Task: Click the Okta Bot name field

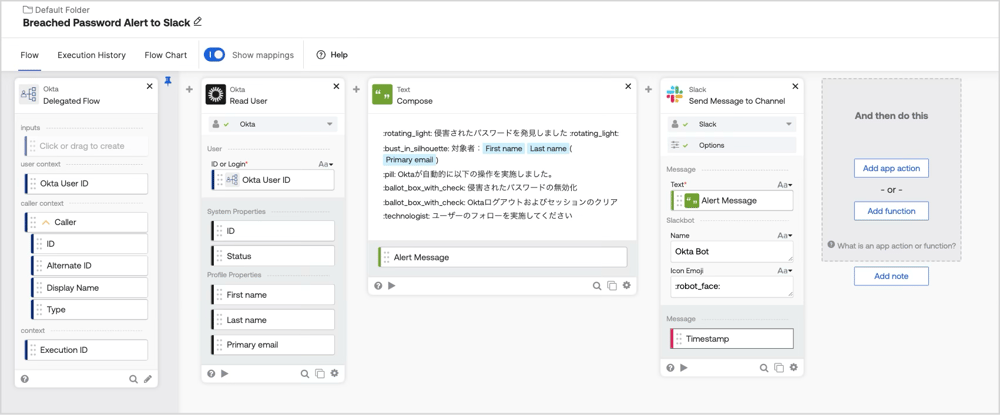Action: 732,251
